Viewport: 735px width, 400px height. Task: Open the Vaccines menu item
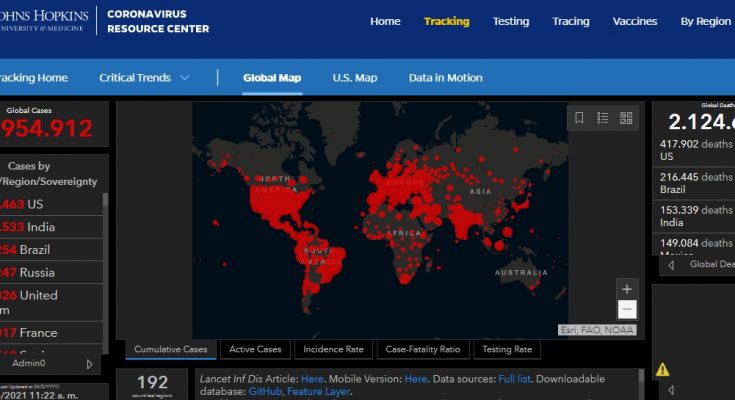635,22
